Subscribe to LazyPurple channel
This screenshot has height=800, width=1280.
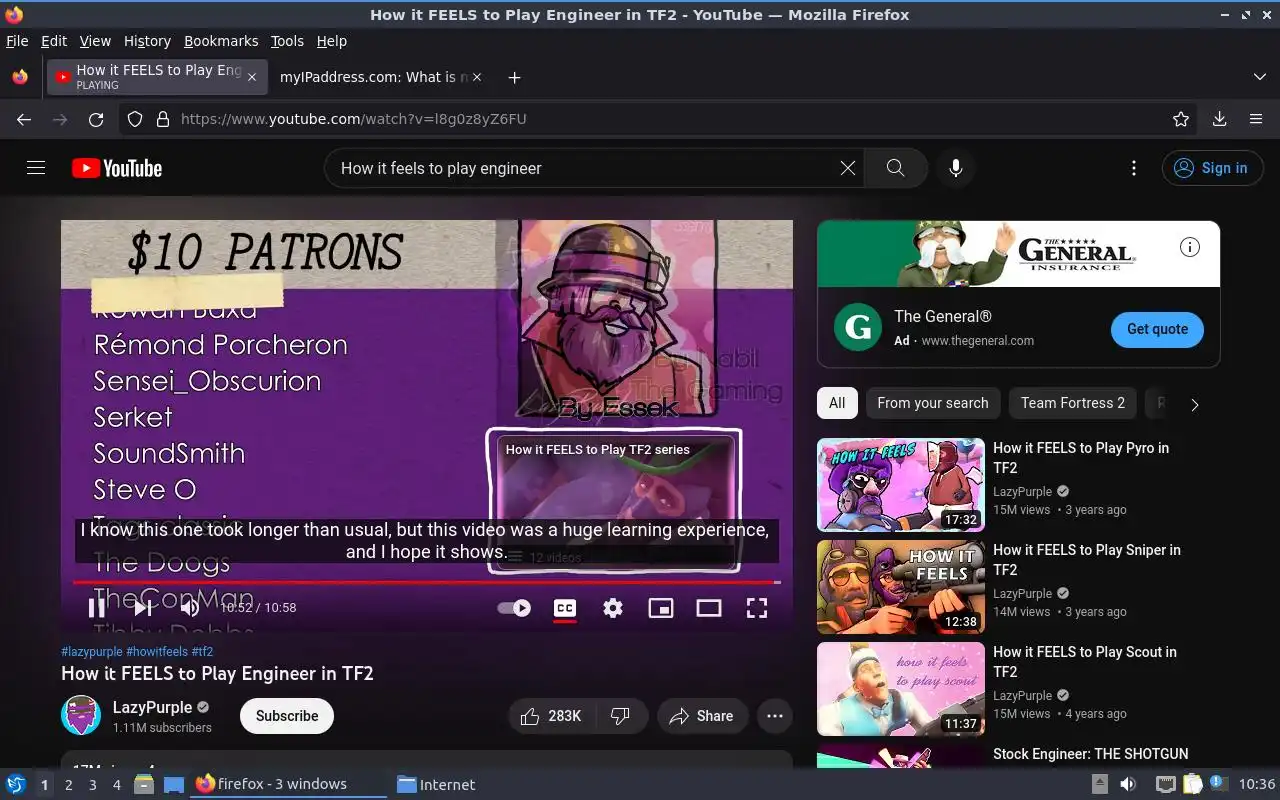[287, 716]
